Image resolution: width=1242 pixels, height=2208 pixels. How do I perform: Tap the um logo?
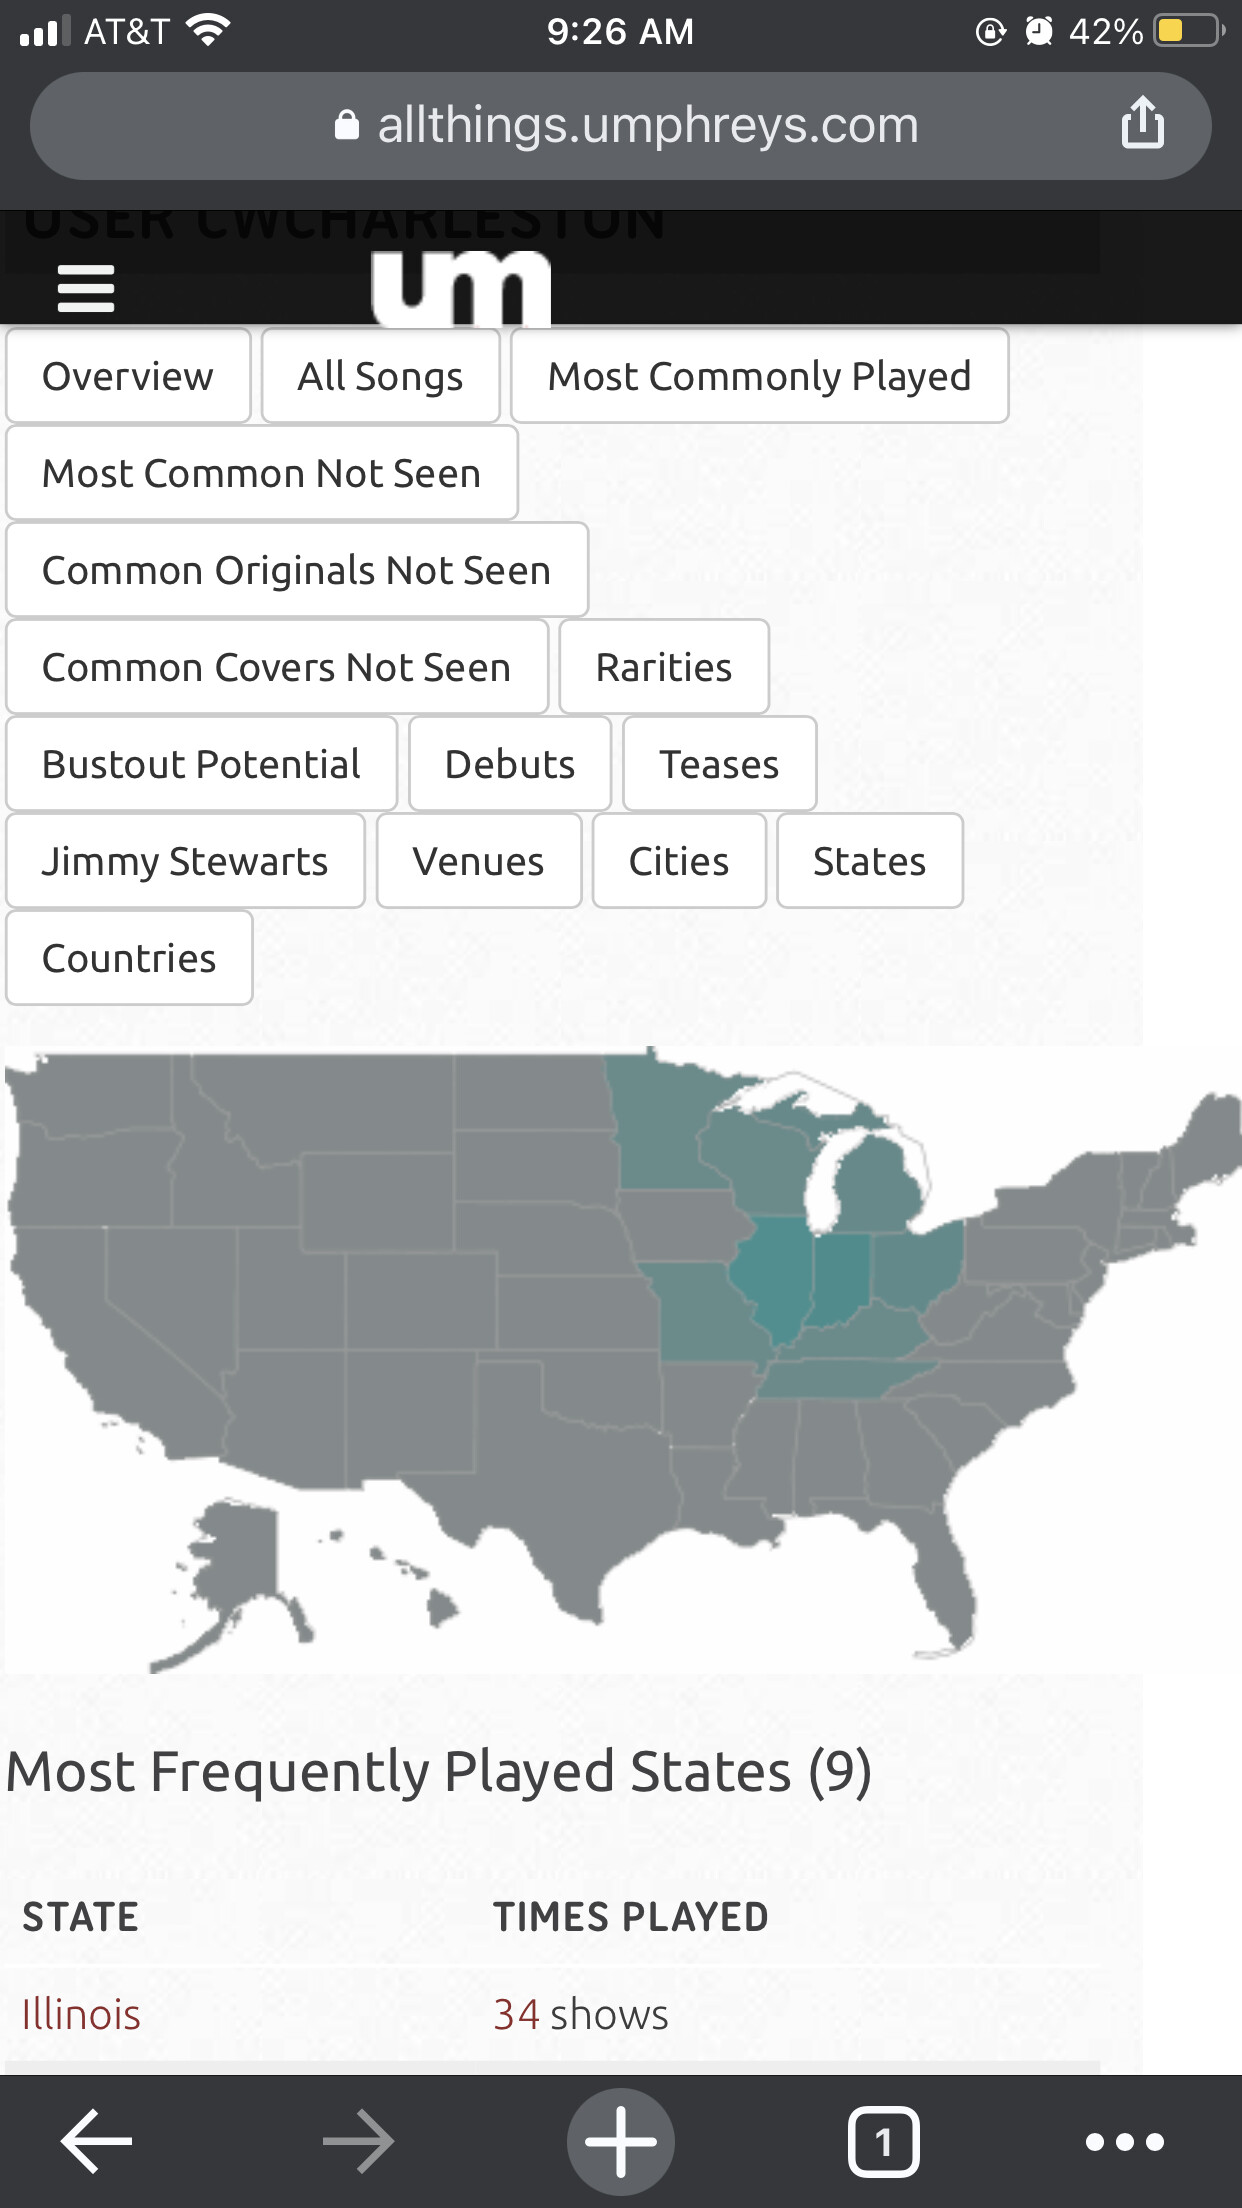click(461, 288)
